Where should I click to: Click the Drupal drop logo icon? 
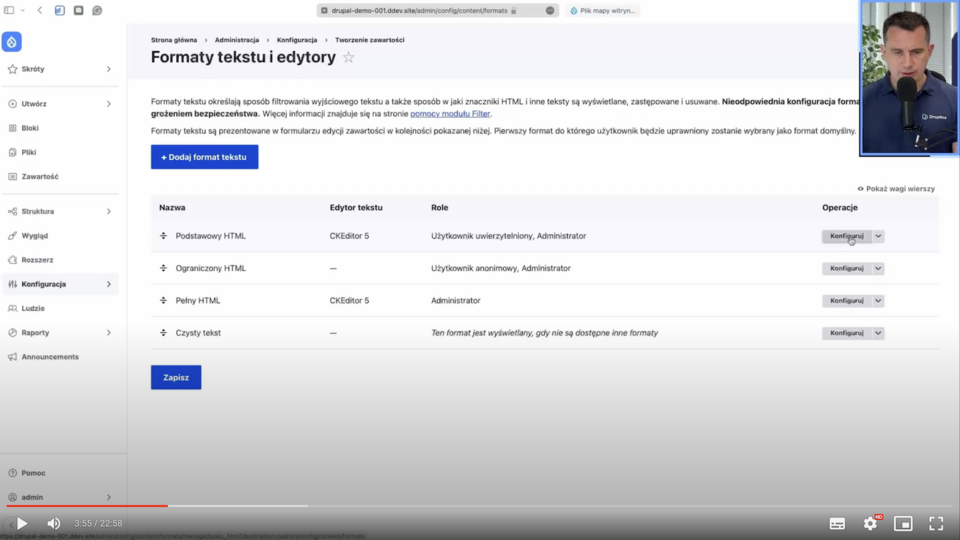(x=12, y=42)
